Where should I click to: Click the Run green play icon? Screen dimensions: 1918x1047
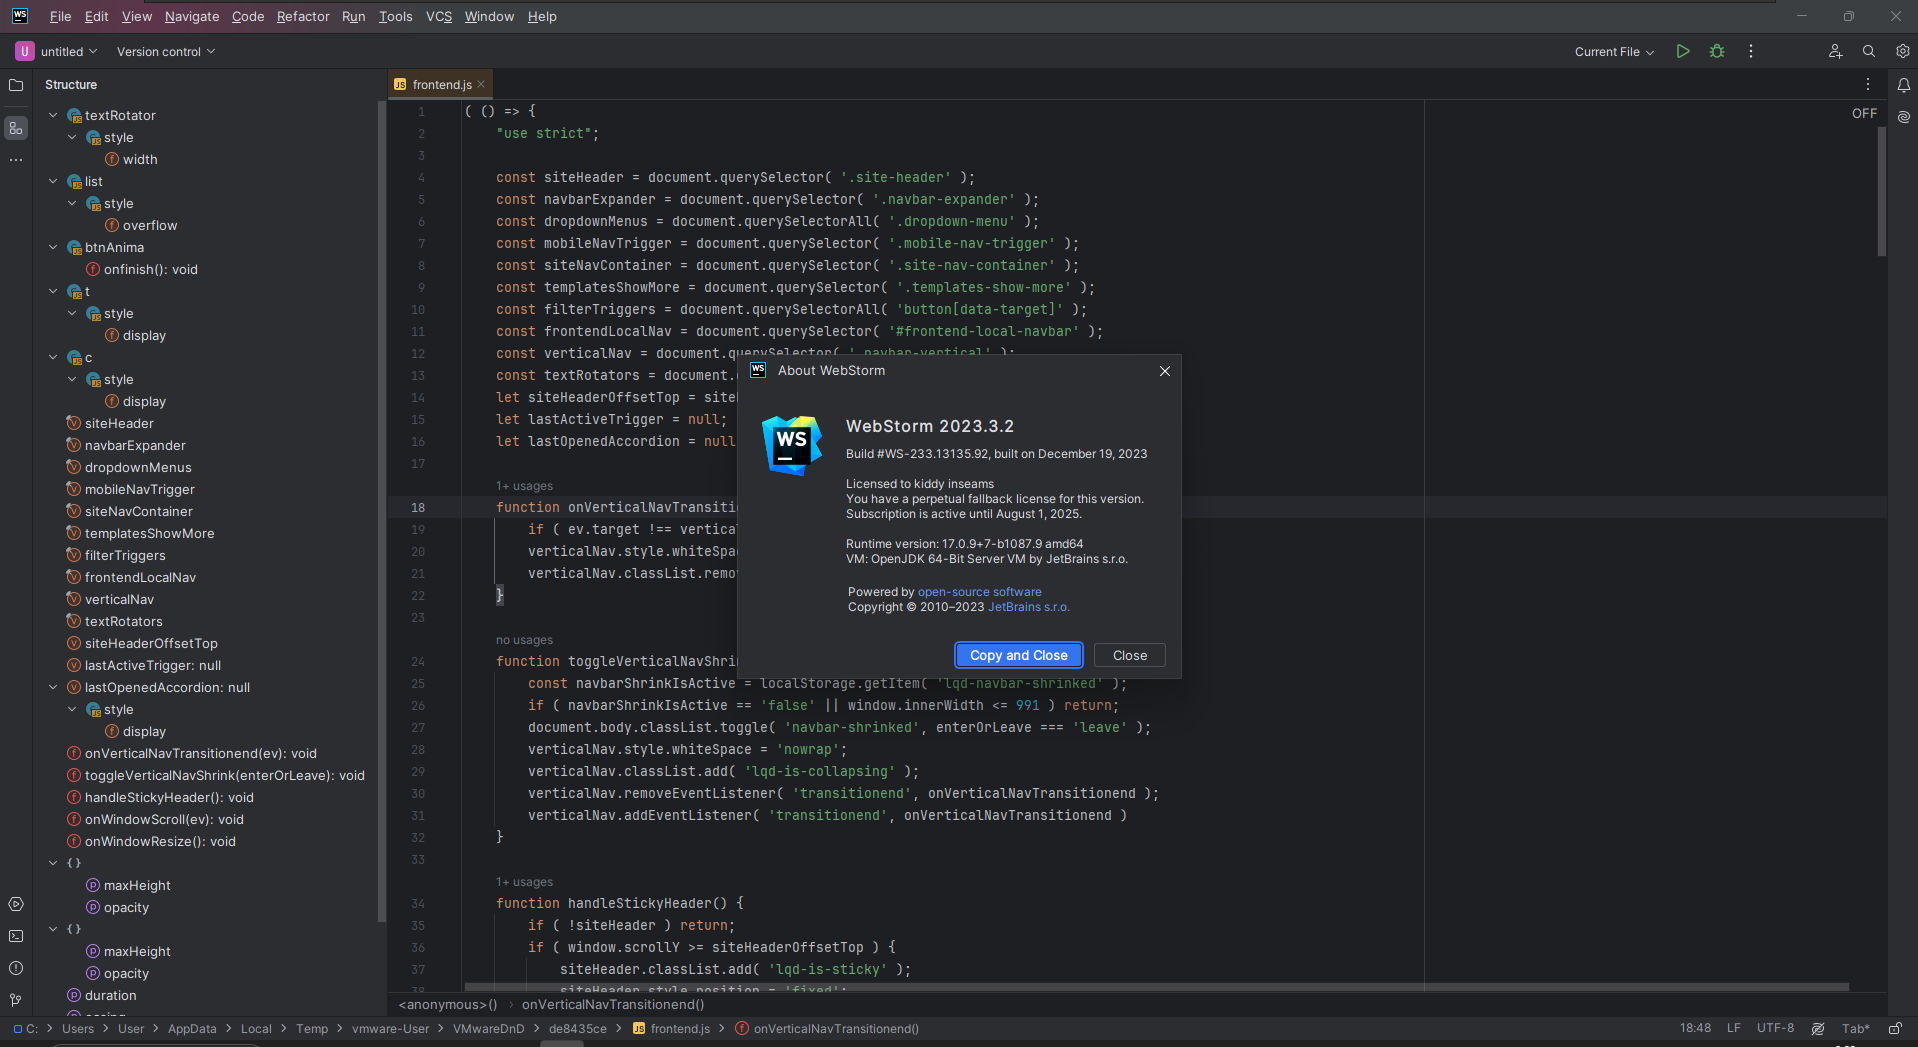tap(1683, 52)
